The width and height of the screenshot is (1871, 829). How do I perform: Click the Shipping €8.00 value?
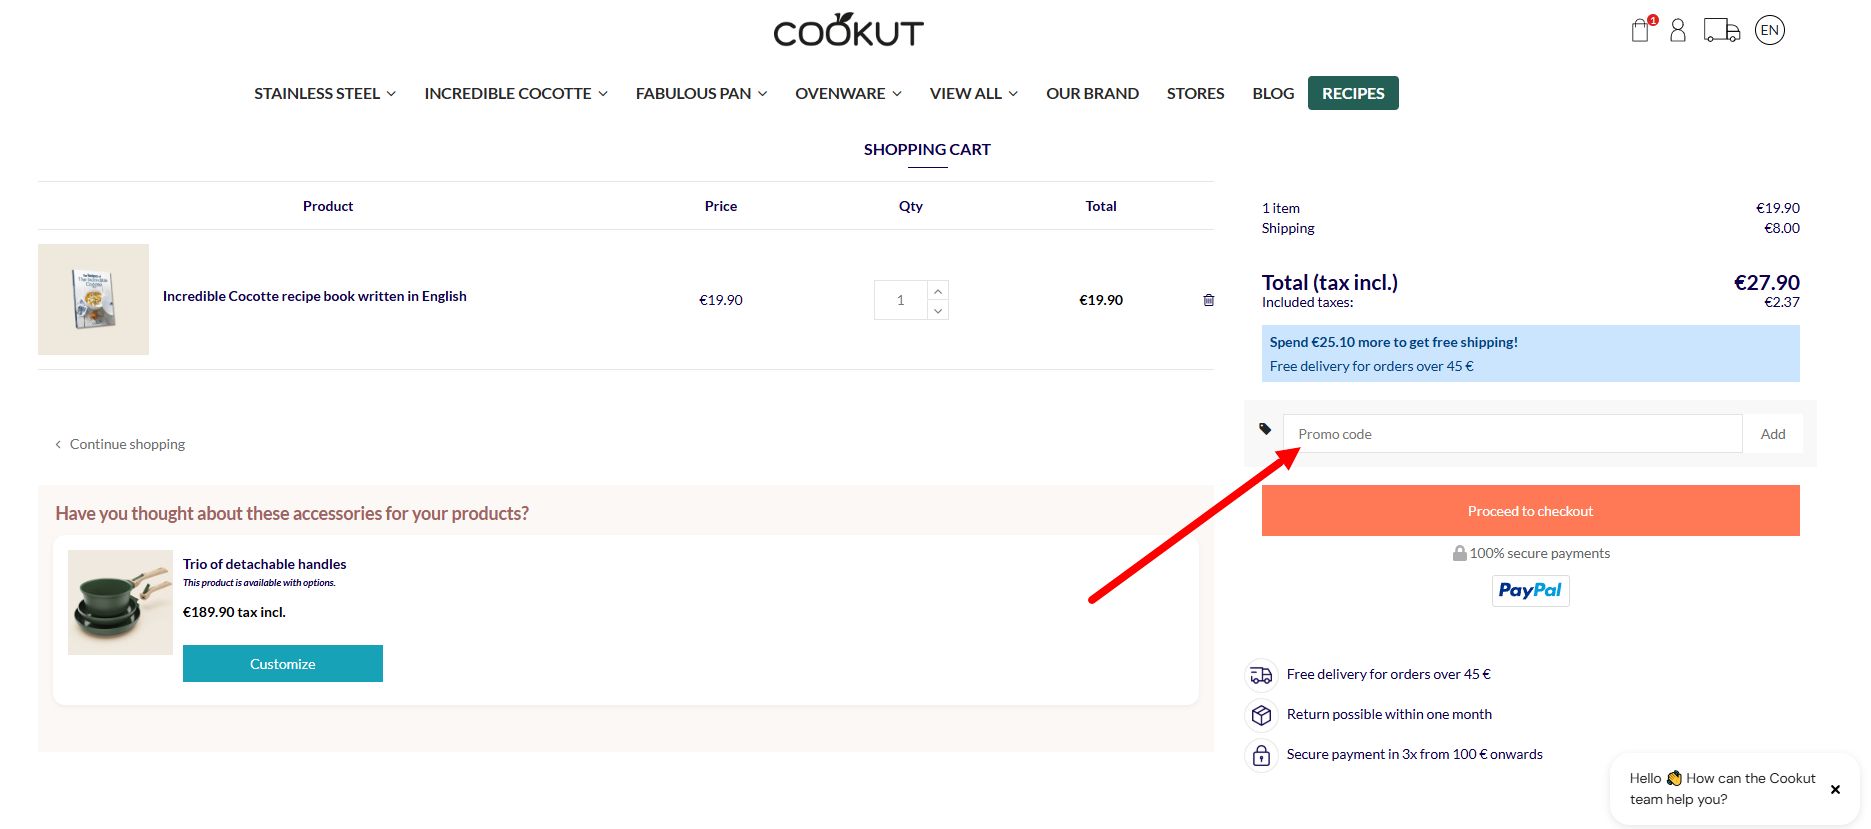1782,228
